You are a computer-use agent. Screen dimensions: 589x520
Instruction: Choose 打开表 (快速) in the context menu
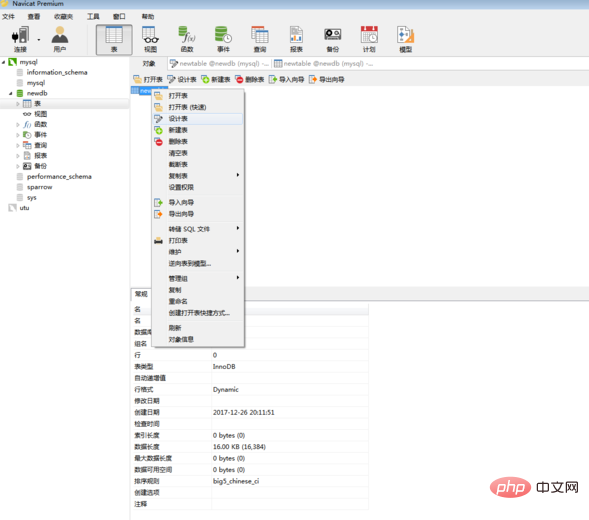(198, 107)
